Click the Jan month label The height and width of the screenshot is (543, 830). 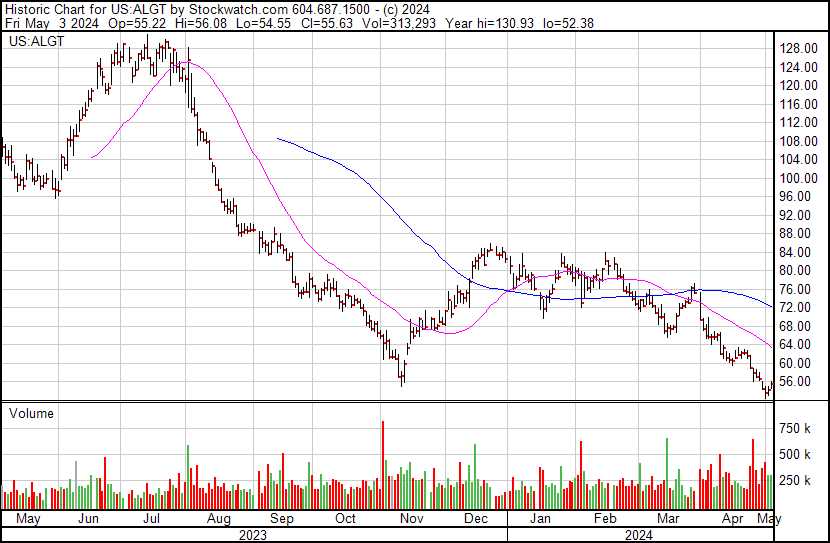click(x=539, y=519)
